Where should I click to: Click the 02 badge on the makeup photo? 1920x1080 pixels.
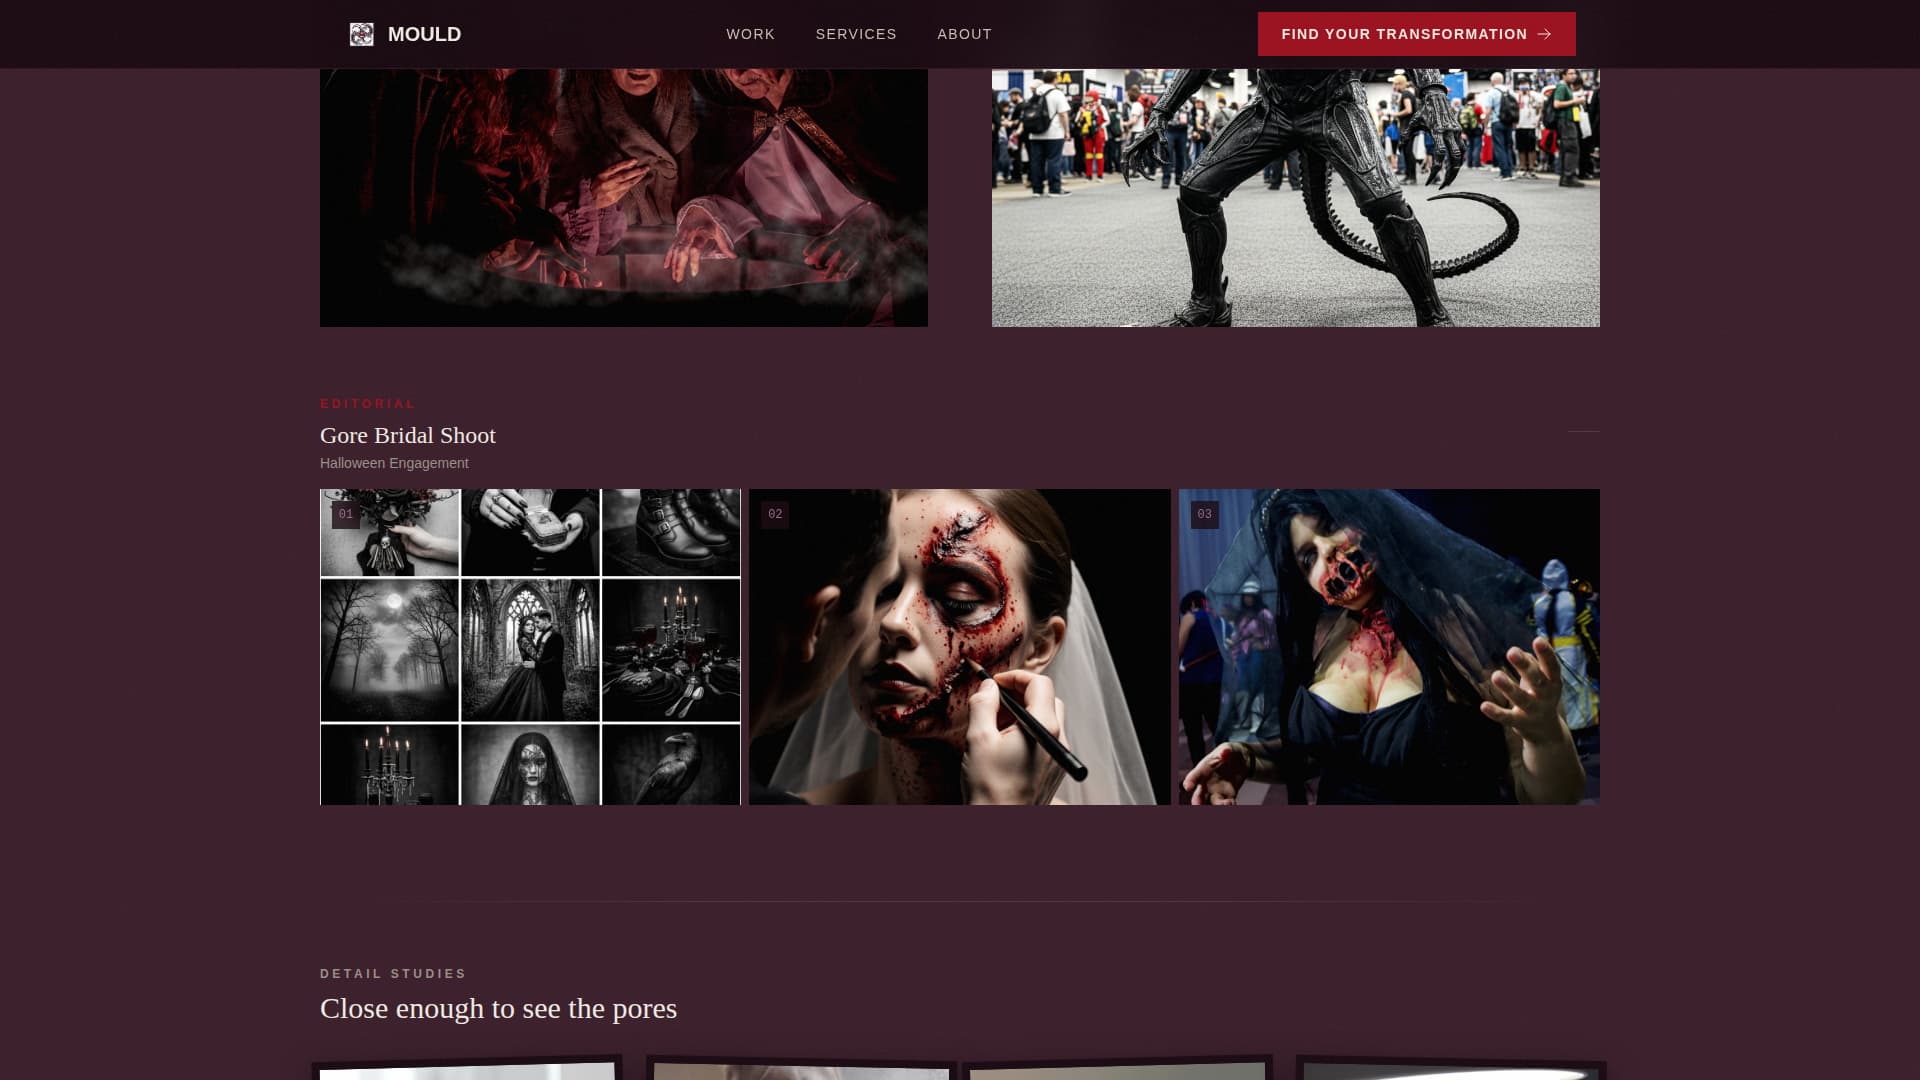click(x=776, y=514)
